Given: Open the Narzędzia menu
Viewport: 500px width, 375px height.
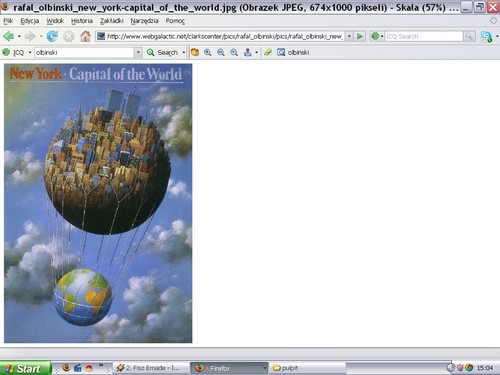Looking at the screenshot, I should click(x=144, y=21).
